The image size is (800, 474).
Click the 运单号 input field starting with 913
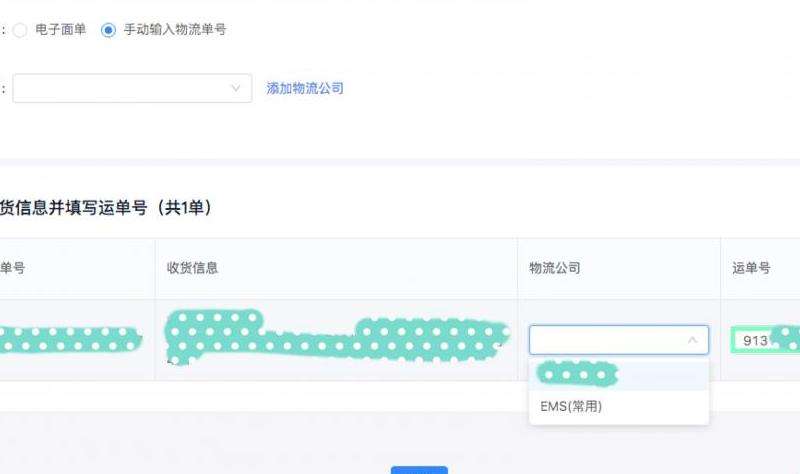click(765, 340)
